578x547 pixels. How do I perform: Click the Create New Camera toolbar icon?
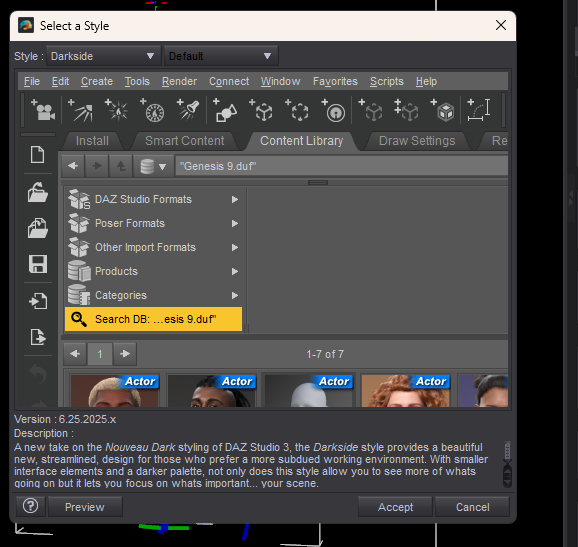43,110
